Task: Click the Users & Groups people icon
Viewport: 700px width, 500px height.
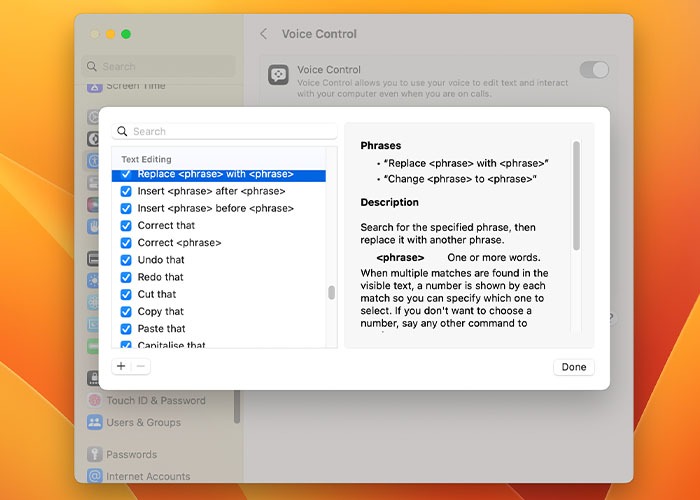Action: (x=95, y=422)
